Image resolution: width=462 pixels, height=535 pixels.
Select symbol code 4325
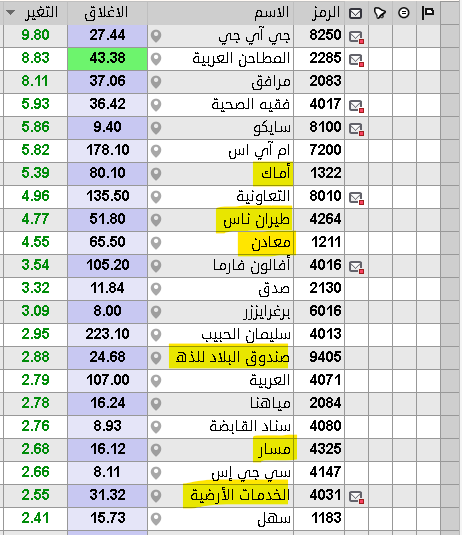coord(326,449)
